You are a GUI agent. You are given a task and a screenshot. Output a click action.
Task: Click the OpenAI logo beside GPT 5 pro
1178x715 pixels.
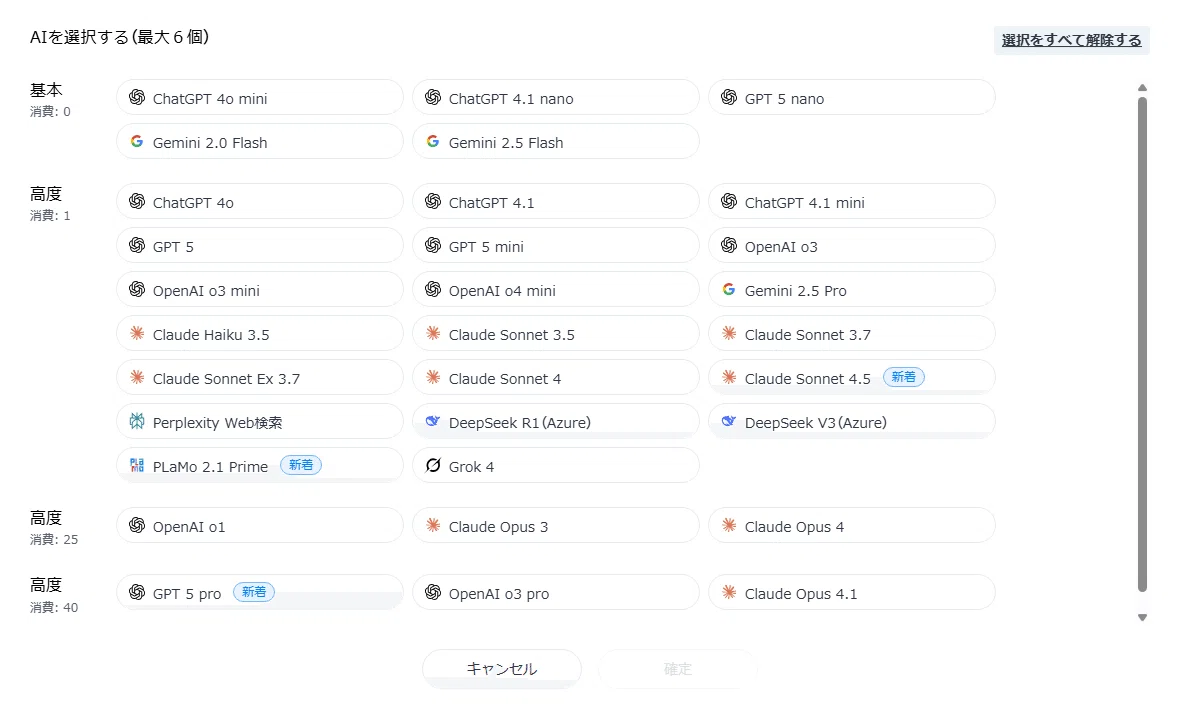pyautogui.click(x=137, y=593)
